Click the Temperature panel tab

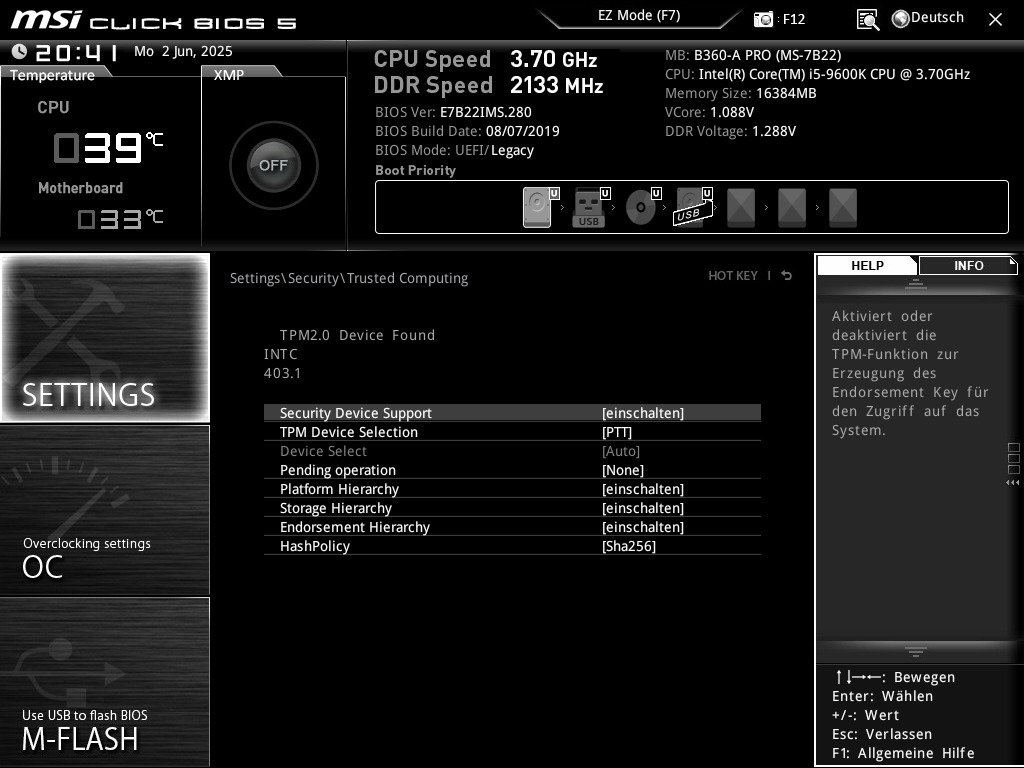tap(52, 75)
